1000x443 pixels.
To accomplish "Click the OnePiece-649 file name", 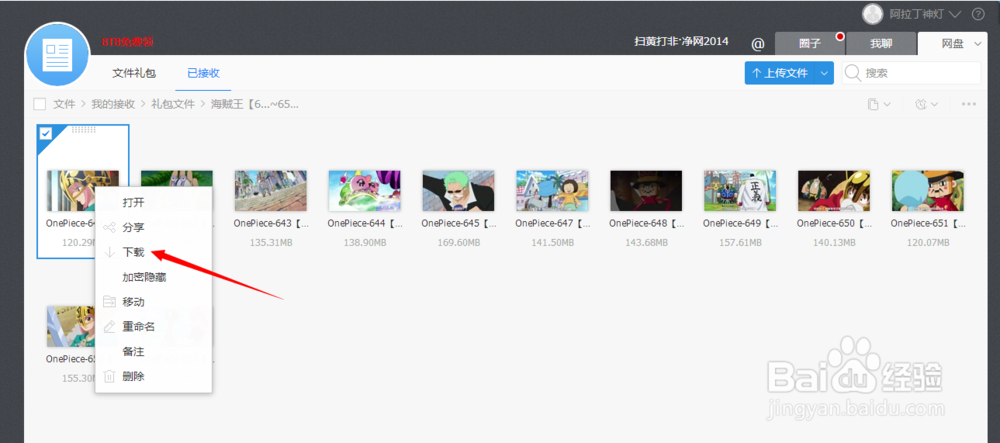I will pos(740,224).
